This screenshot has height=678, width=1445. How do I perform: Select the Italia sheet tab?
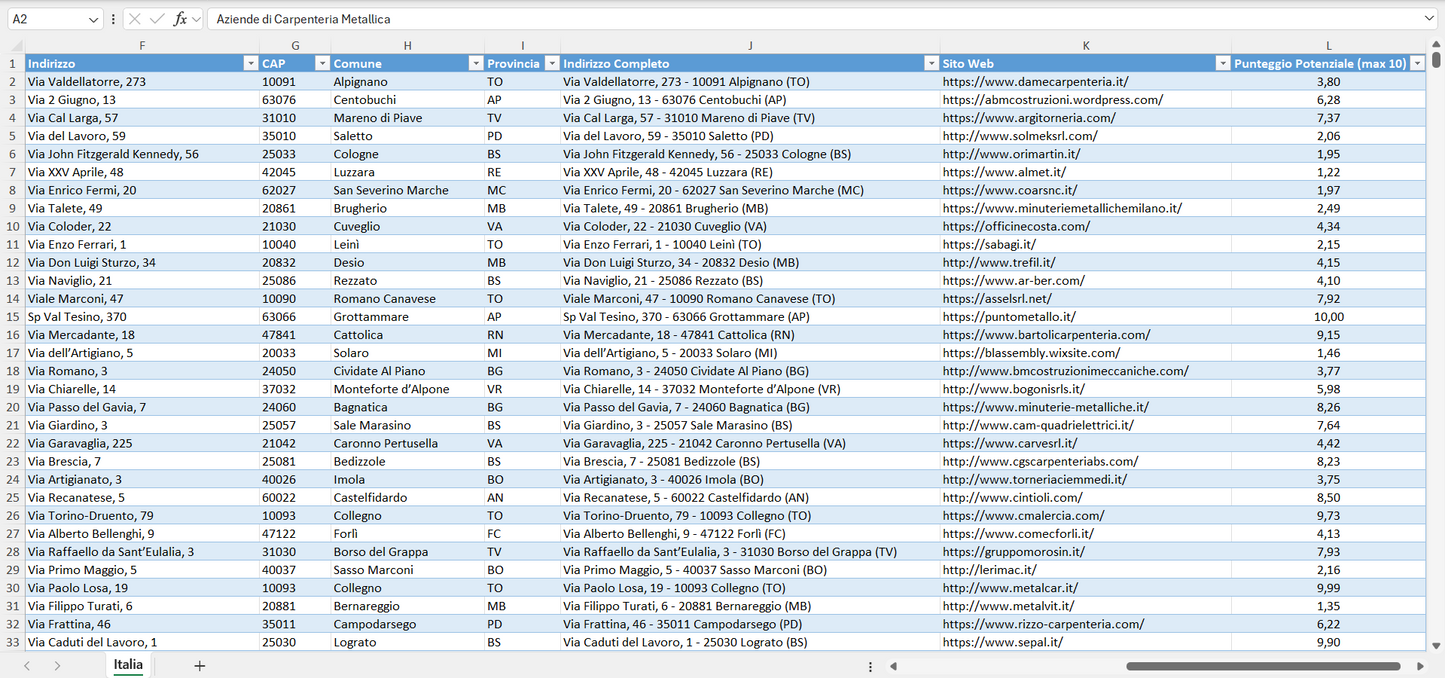click(x=127, y=665)
